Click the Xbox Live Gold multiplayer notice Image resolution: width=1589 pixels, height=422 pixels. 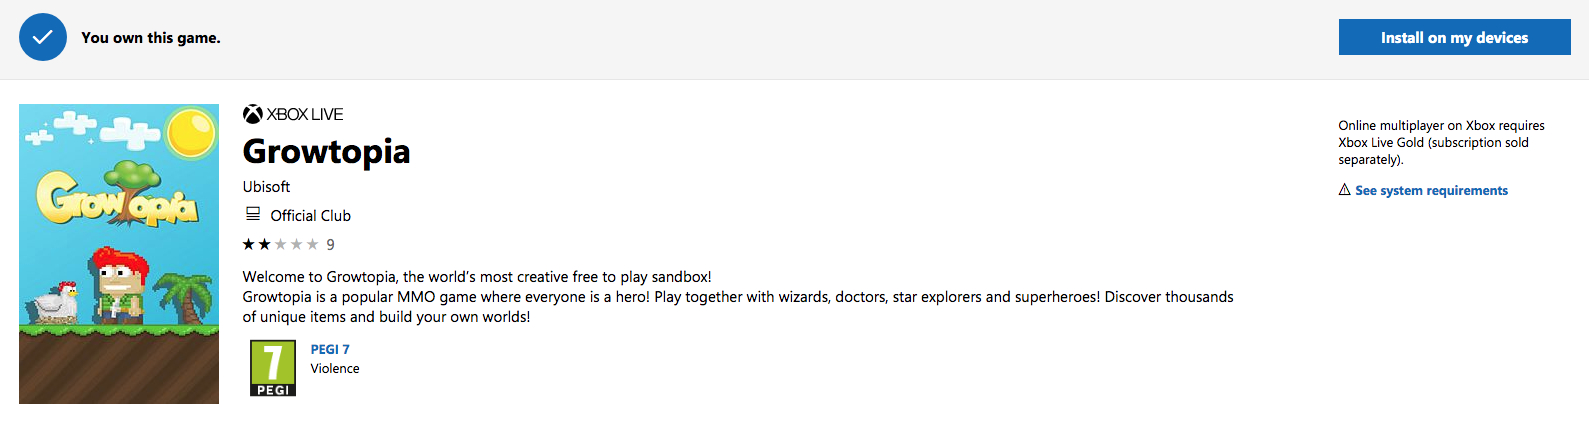click(1441, 142)
